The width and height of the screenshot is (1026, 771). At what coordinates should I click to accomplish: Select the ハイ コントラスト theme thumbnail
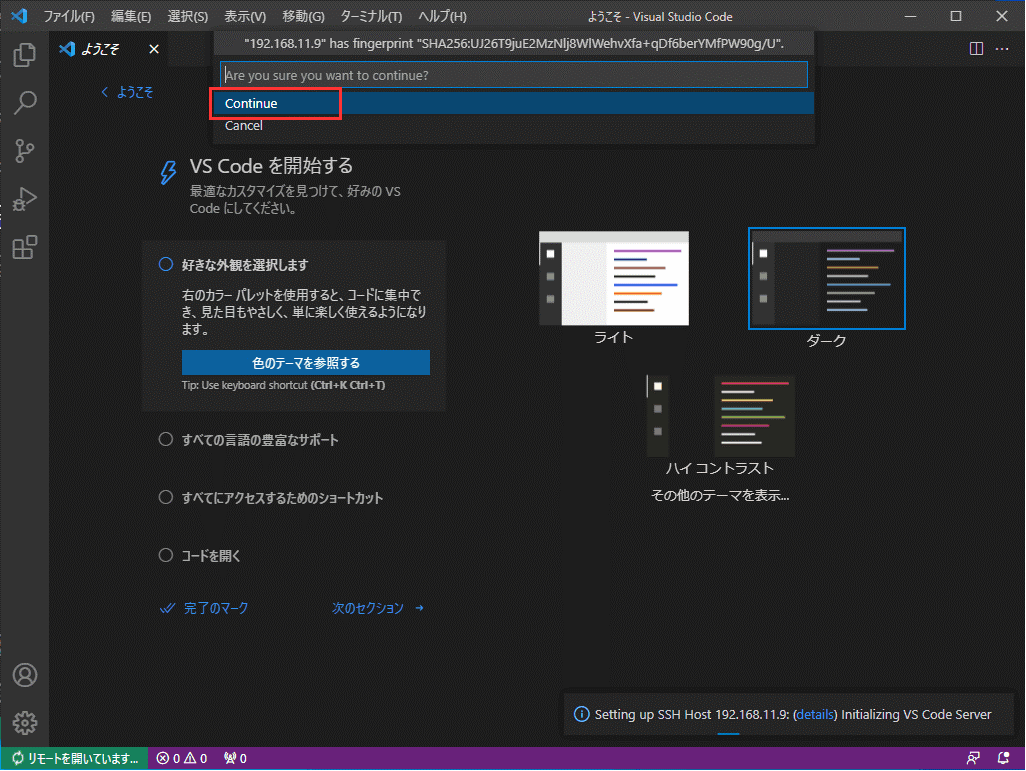(720, 416)
